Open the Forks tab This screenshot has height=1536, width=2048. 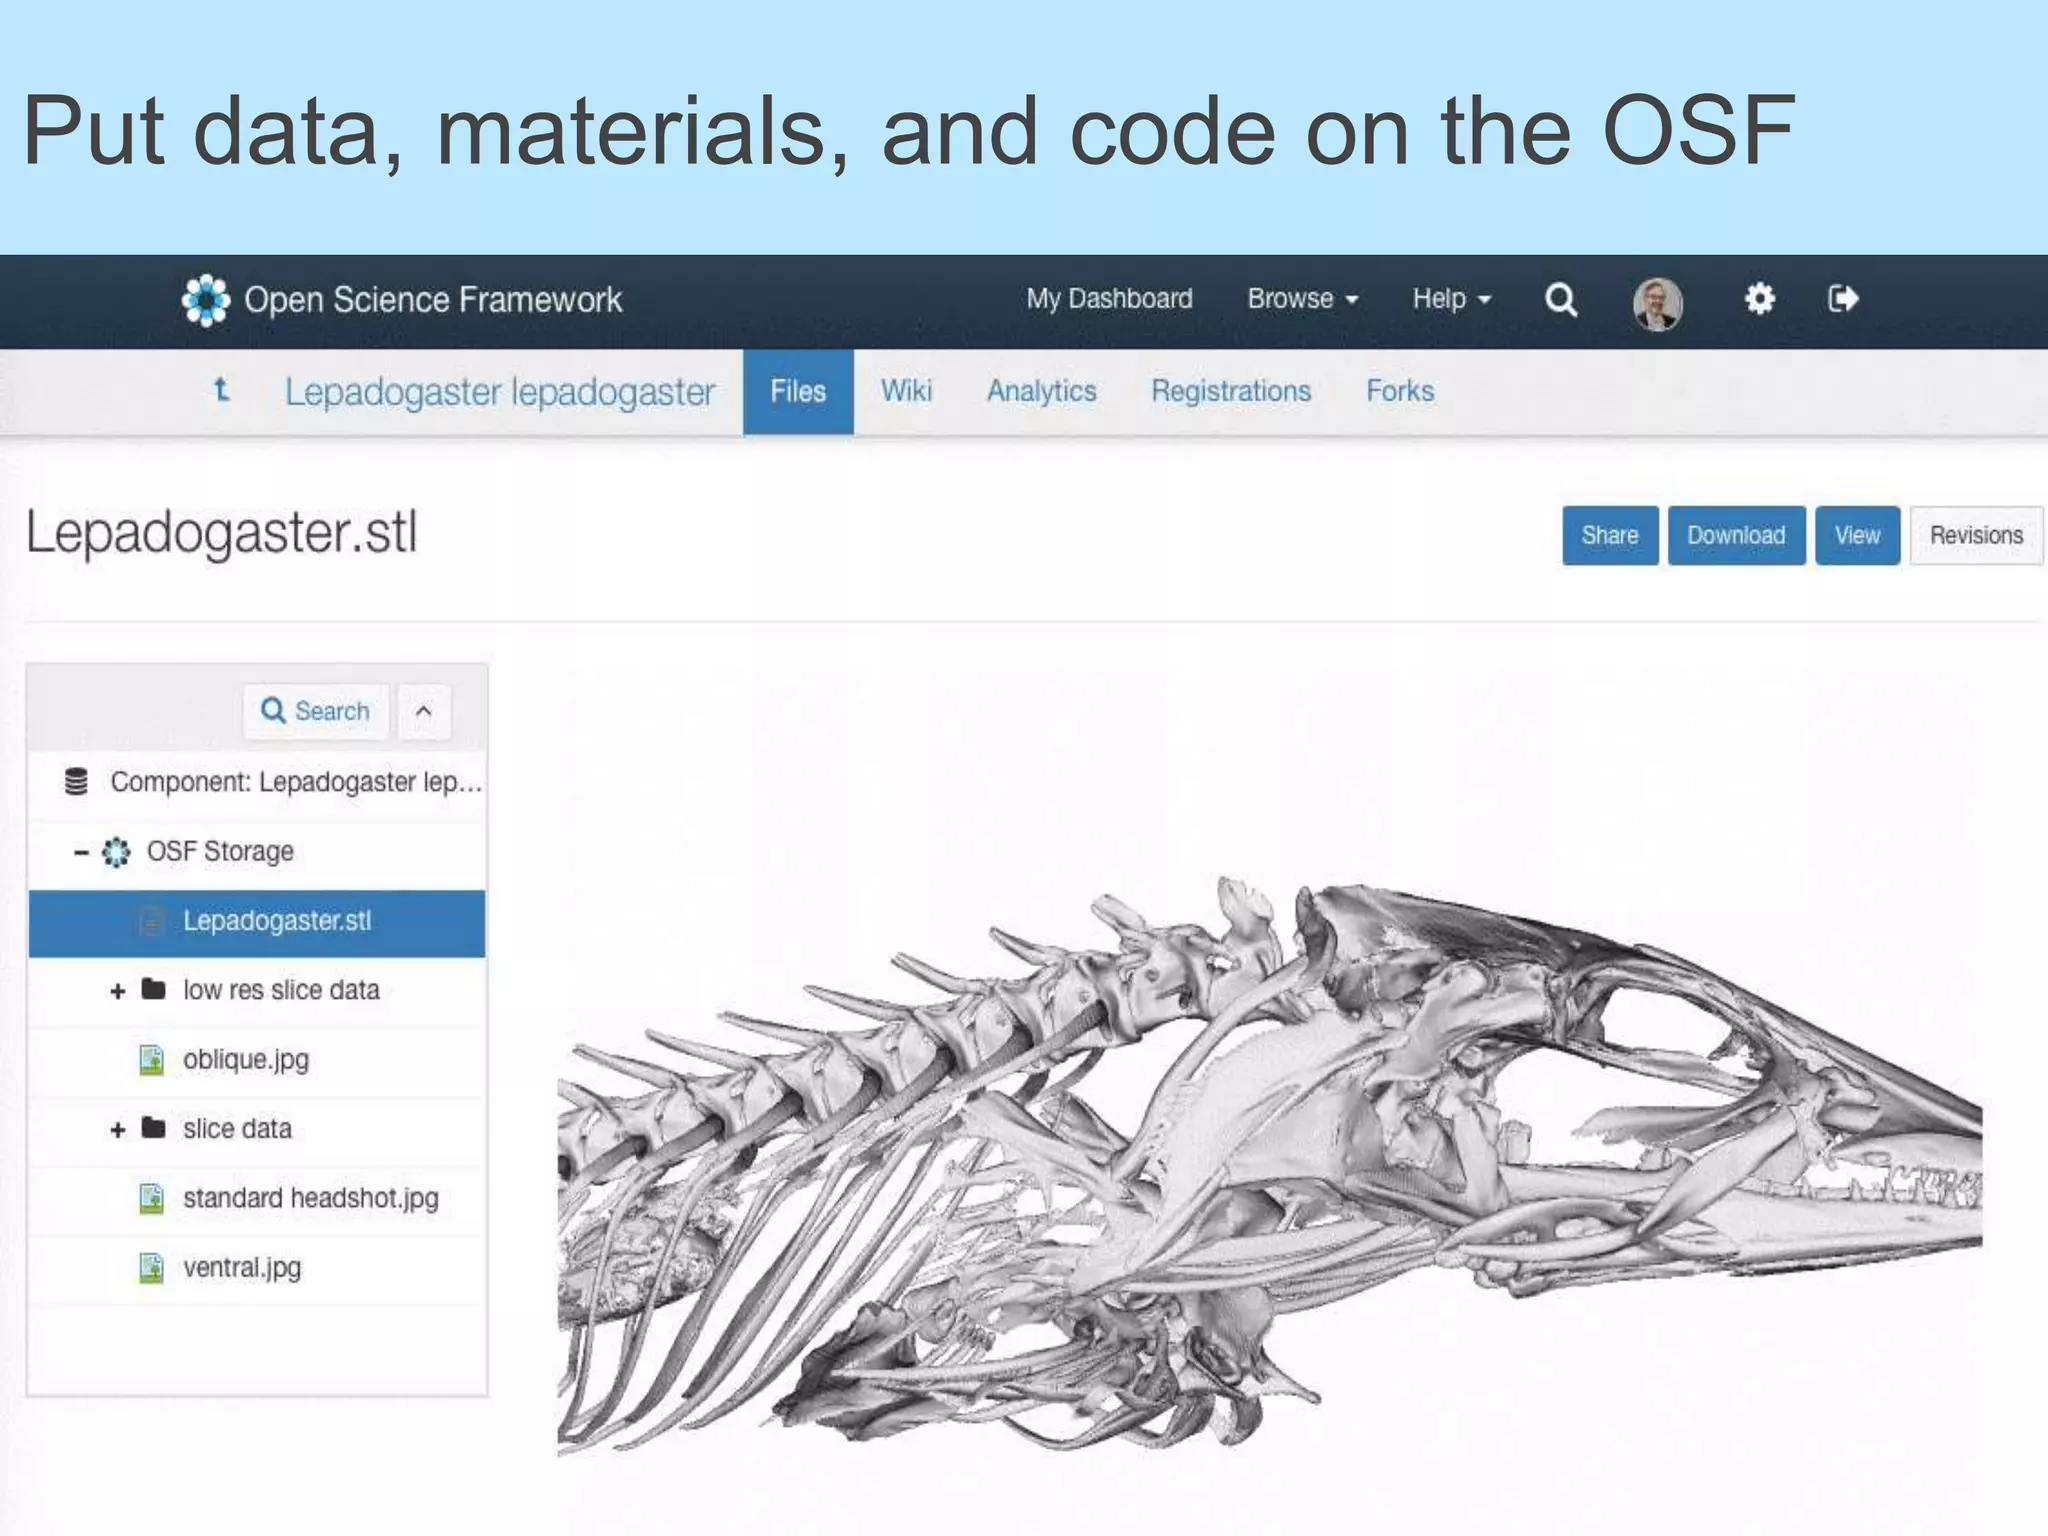[x=1400, y=391]
